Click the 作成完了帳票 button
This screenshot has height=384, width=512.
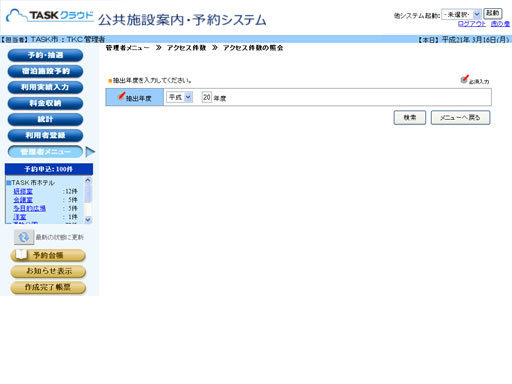[48, 287]
